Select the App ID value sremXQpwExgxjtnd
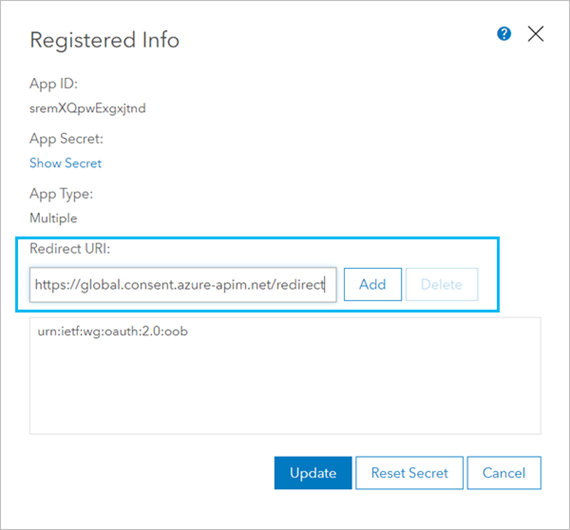This screenshot has width=570, height=530. [x=88, y=108]
